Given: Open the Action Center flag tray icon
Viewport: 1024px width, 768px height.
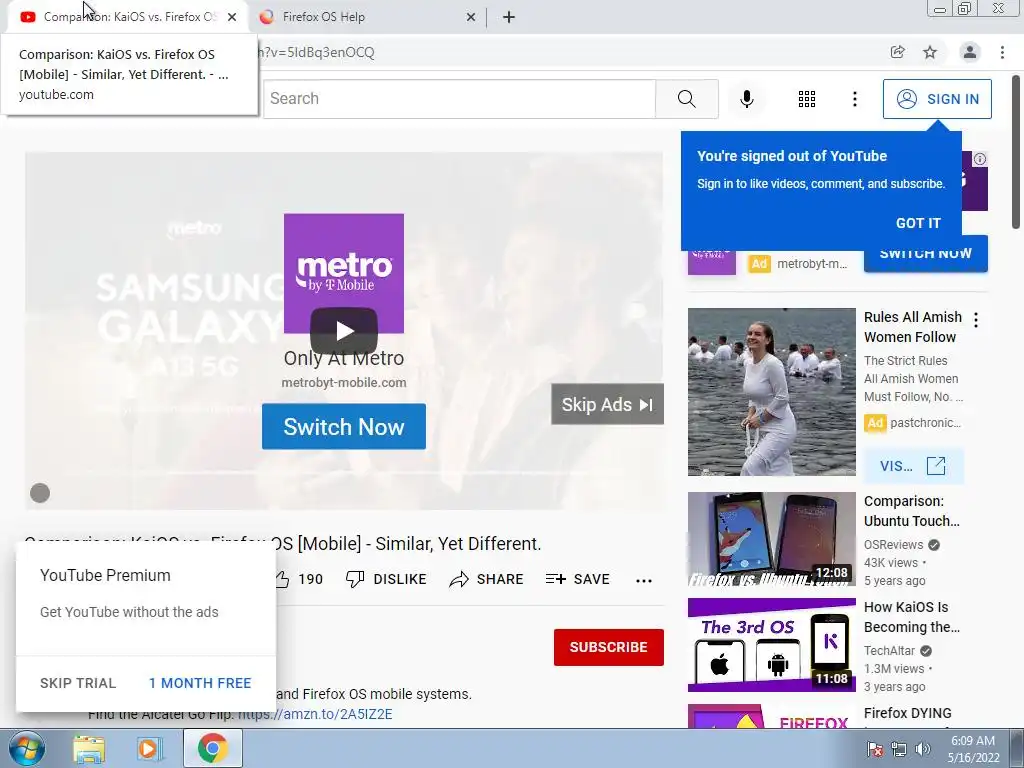Looking at the screenshot, I should coord(874,749).
